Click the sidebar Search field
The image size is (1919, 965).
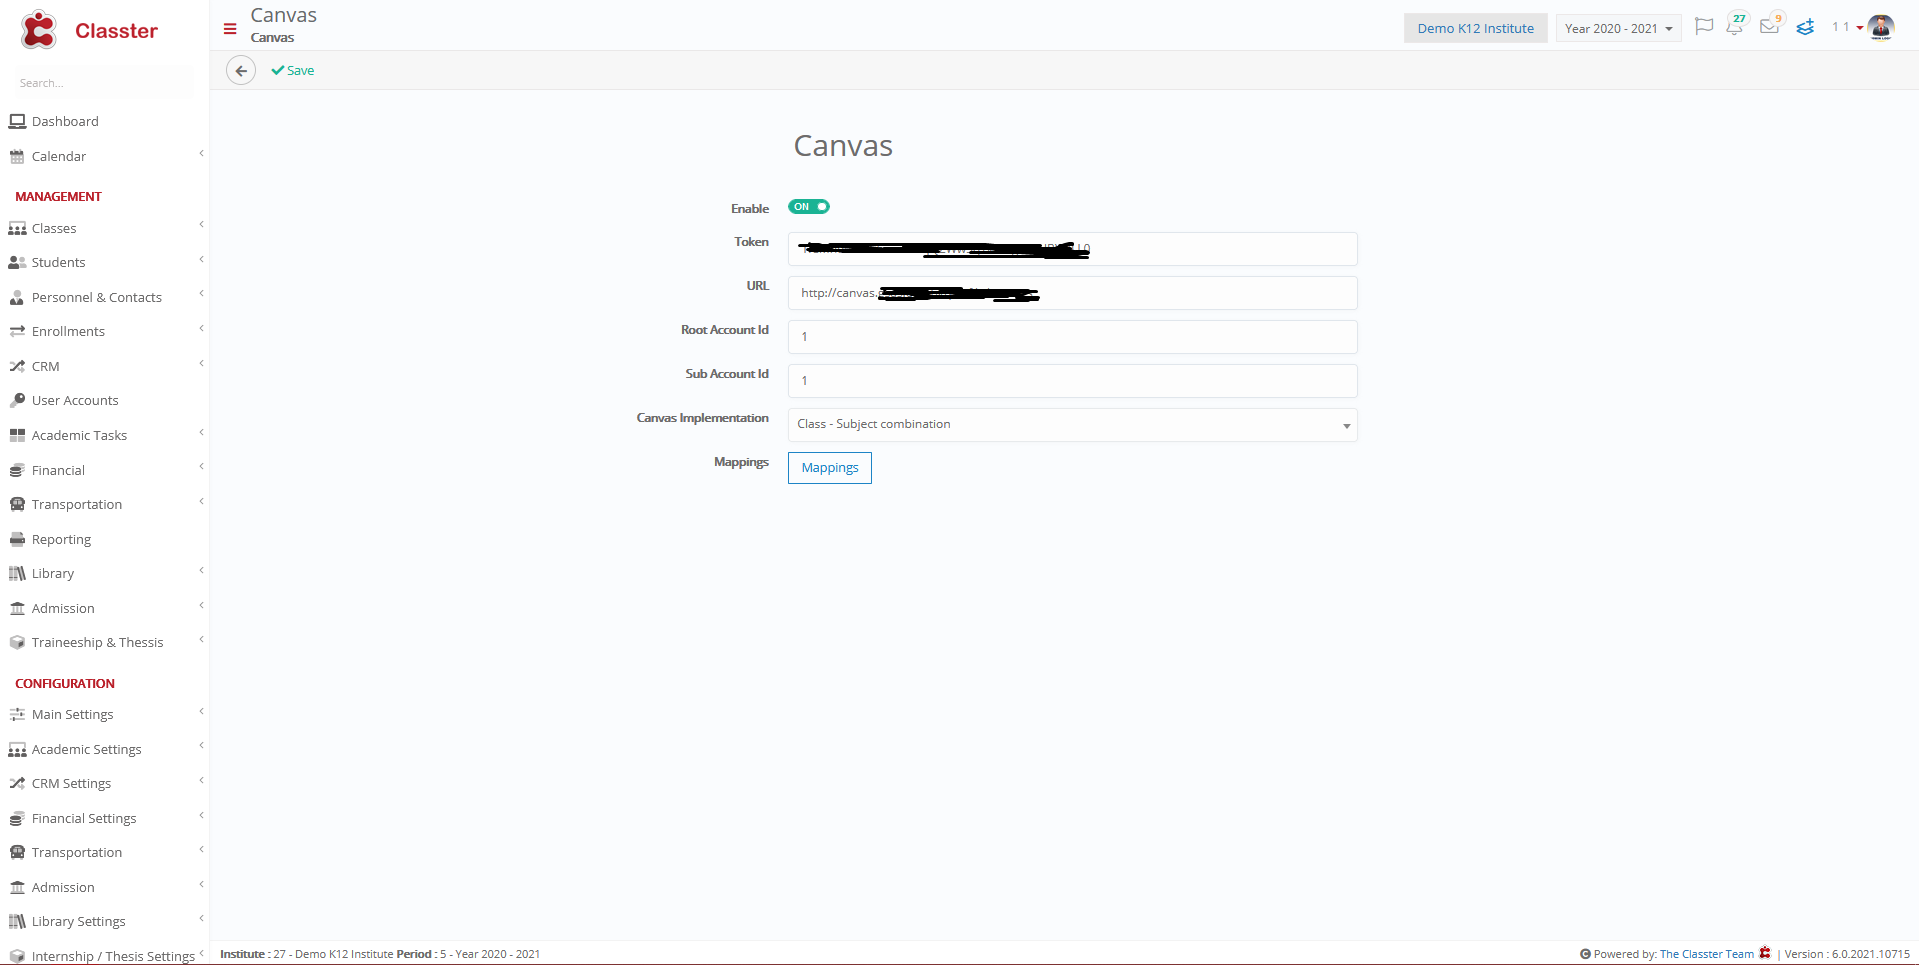(104, 83)
